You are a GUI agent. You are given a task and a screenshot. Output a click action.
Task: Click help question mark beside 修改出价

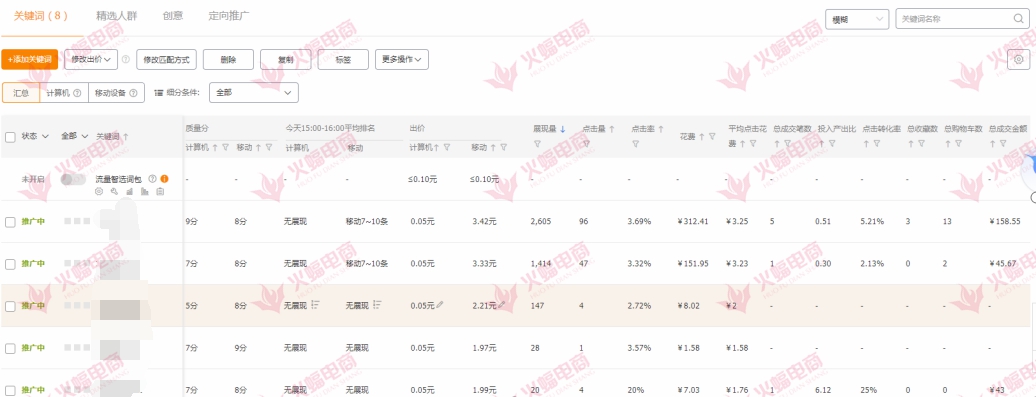point(126,59)
